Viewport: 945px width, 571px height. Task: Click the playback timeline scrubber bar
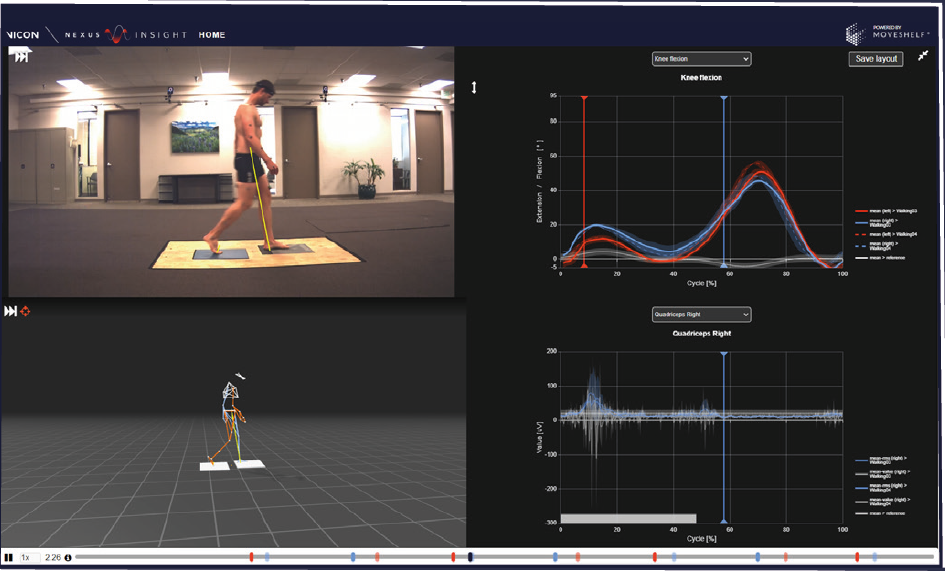600,556
